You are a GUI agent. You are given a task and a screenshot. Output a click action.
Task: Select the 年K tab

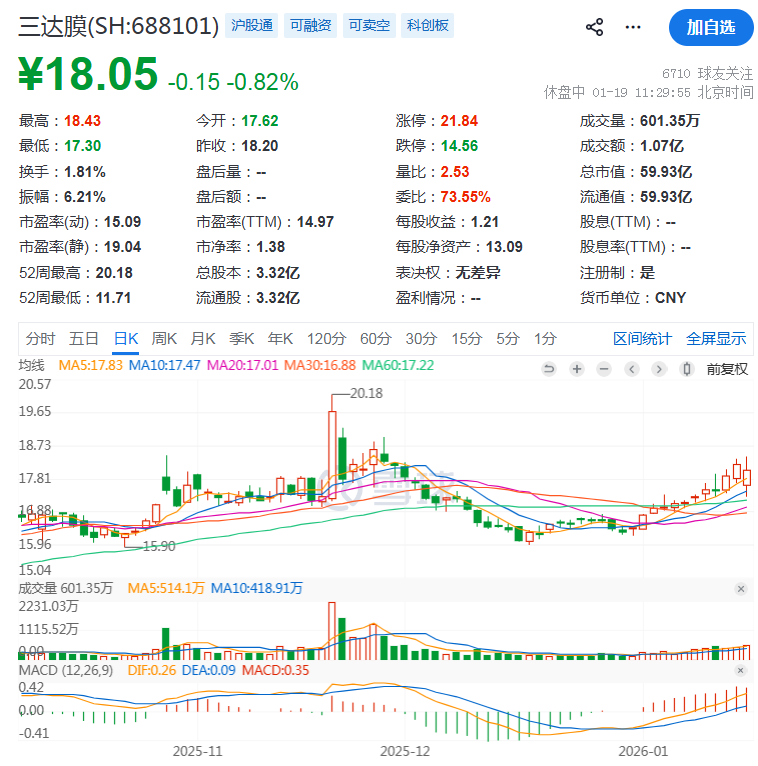coord(280,339)
